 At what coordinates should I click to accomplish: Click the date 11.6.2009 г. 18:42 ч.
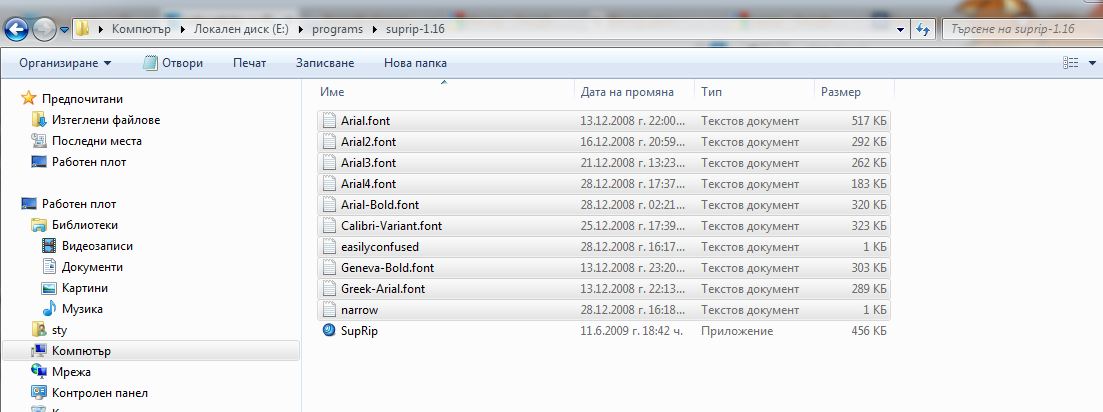coord(632,331)
